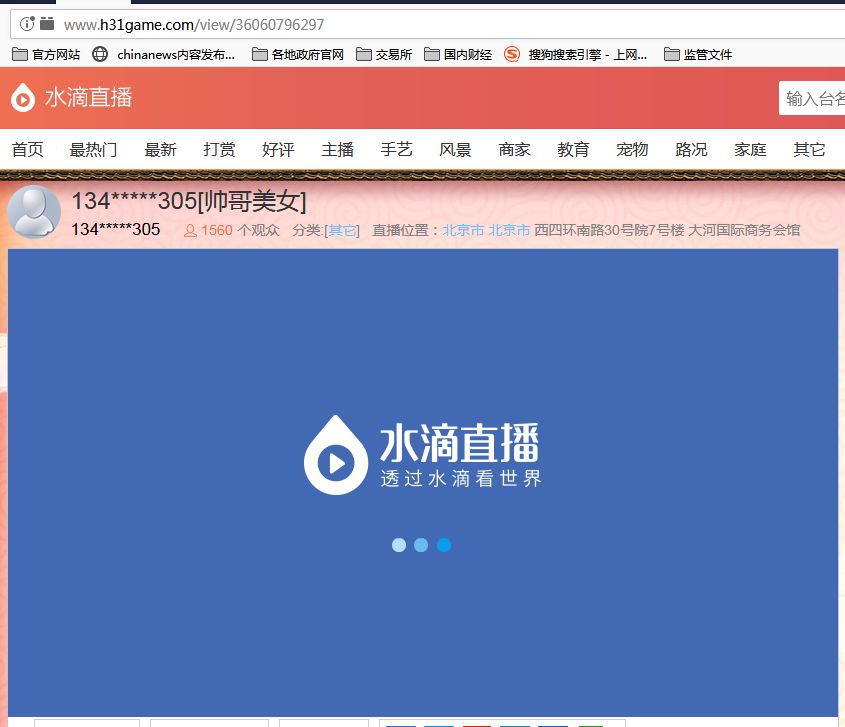Go to the 首页 nav item
This screenshot has width=845, height=727.
(x=27, y=149)
